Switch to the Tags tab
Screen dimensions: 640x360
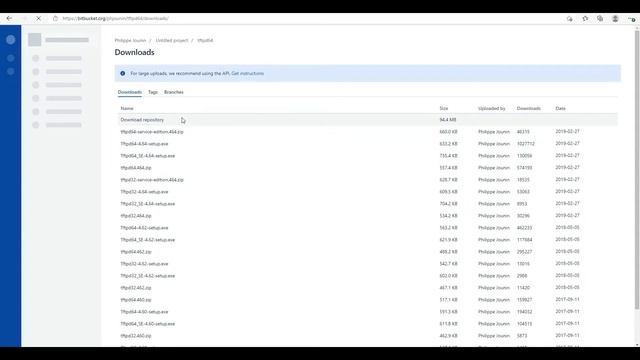[153, 92]
